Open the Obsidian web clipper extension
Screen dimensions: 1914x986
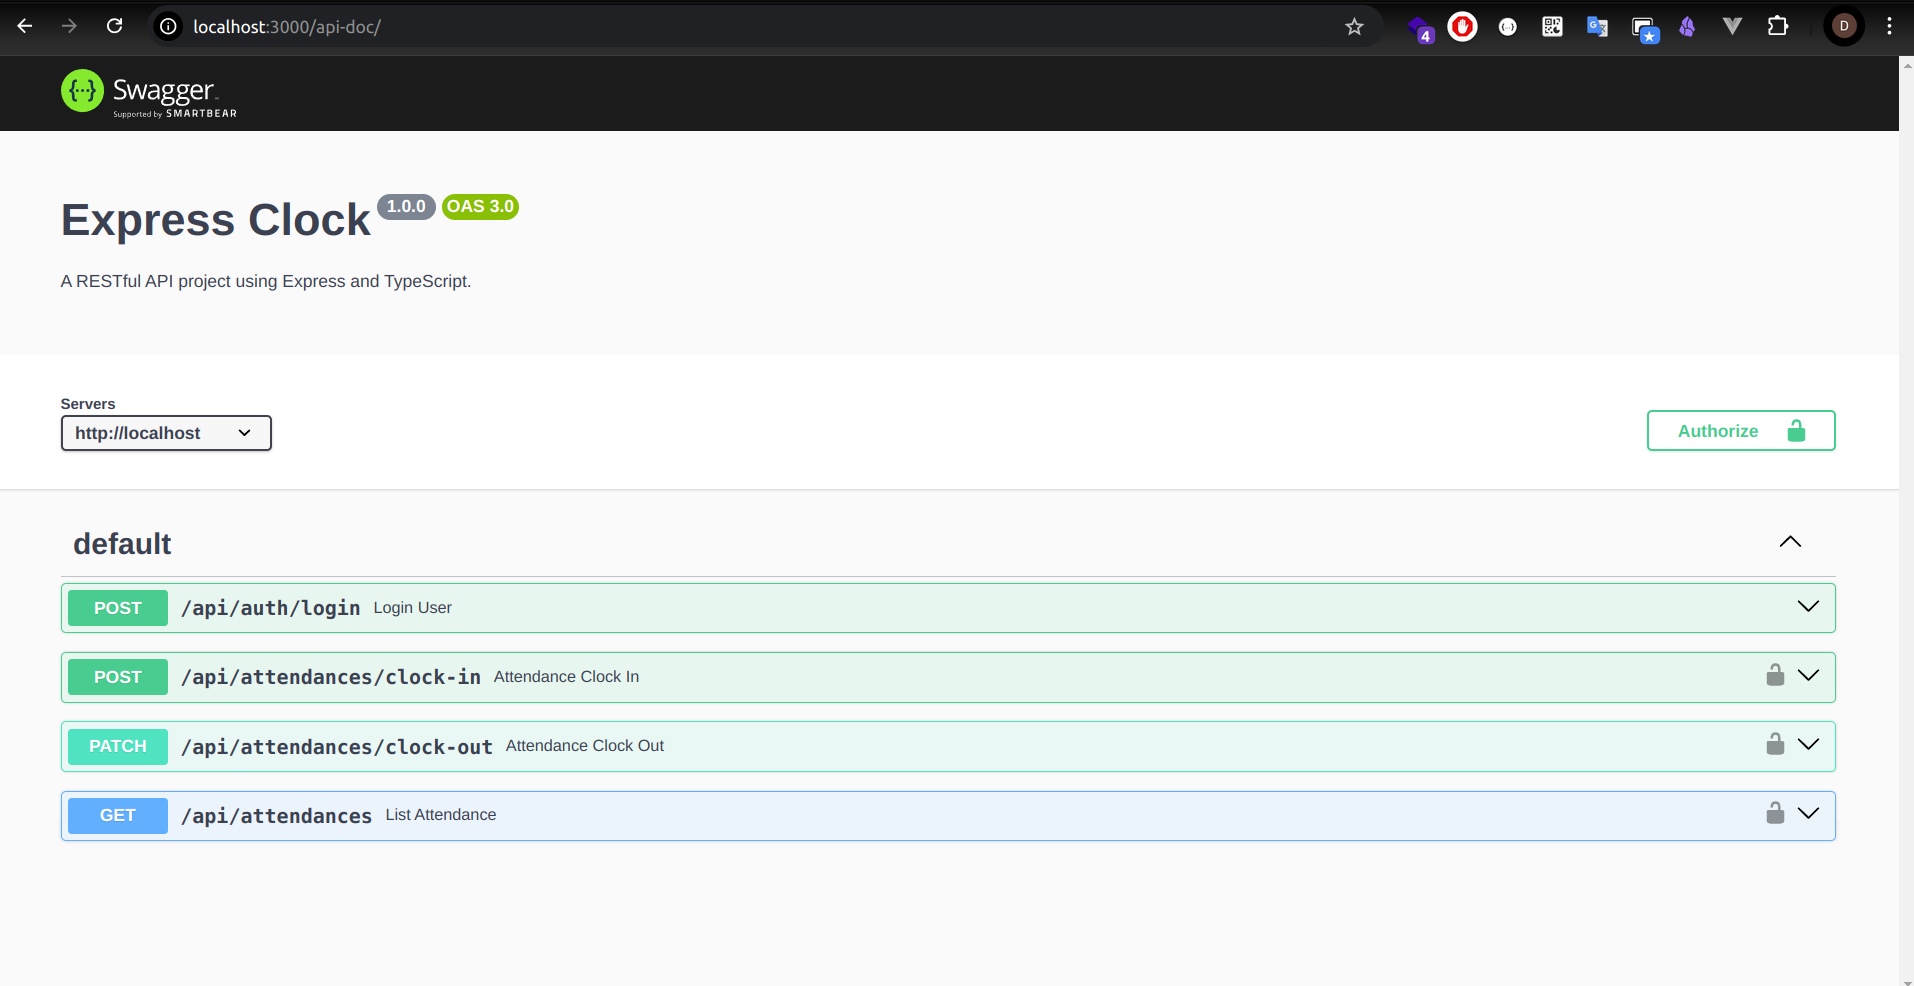click(1688, 26)
